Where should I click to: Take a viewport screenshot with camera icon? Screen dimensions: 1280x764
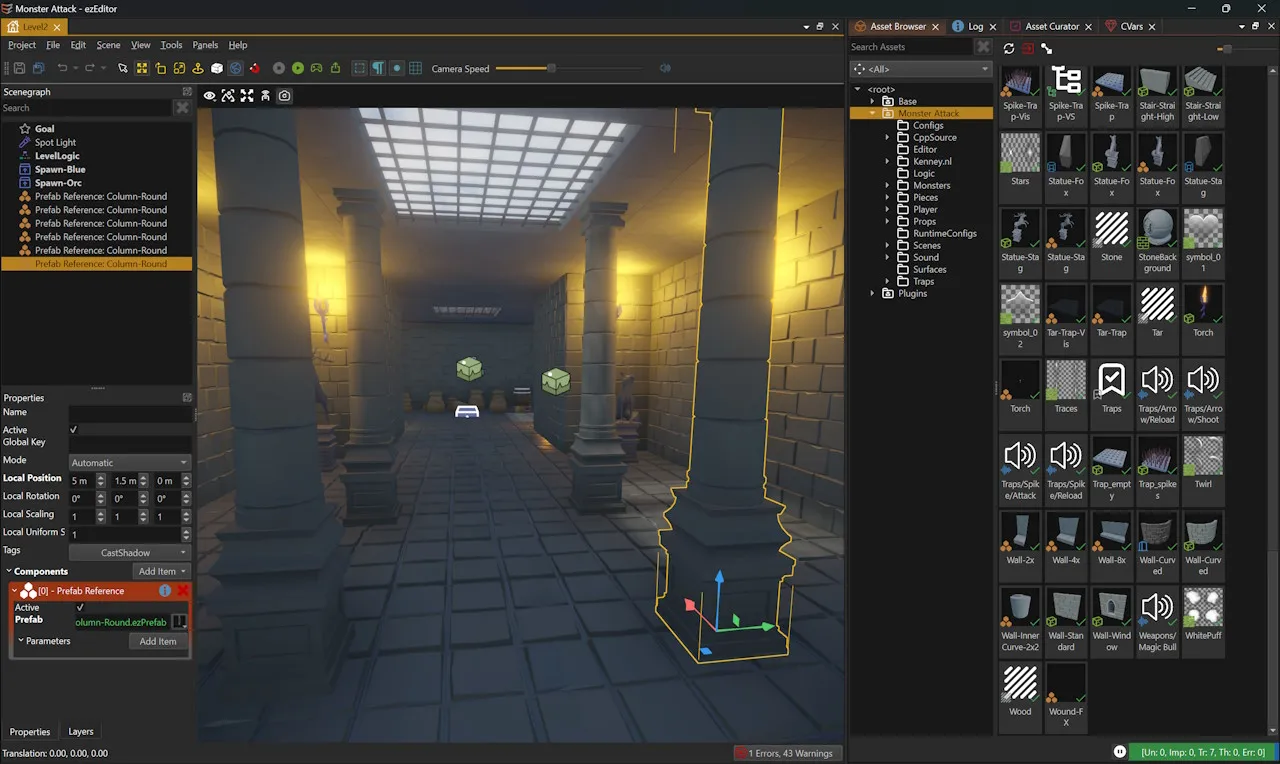point(284,95)
